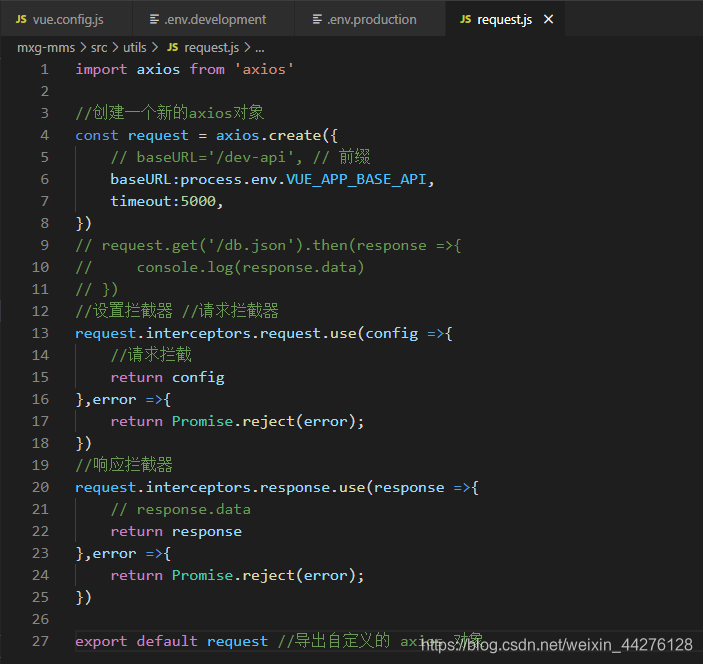The width and height of the screenshot is (703, 664).
Task: Click 'import' keyword on line 1
Action: click(x=101, y=69)
